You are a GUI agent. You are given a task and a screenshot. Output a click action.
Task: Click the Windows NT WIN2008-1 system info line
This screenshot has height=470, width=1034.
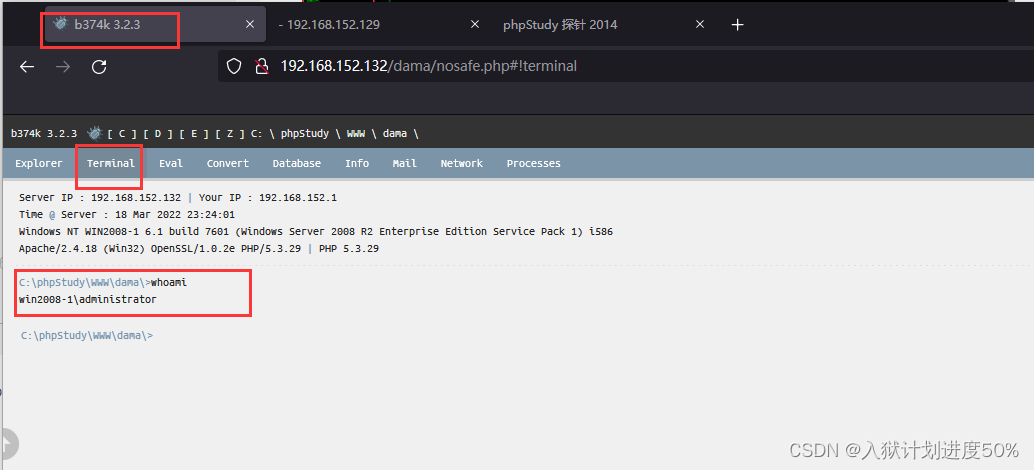click(317, 232)
